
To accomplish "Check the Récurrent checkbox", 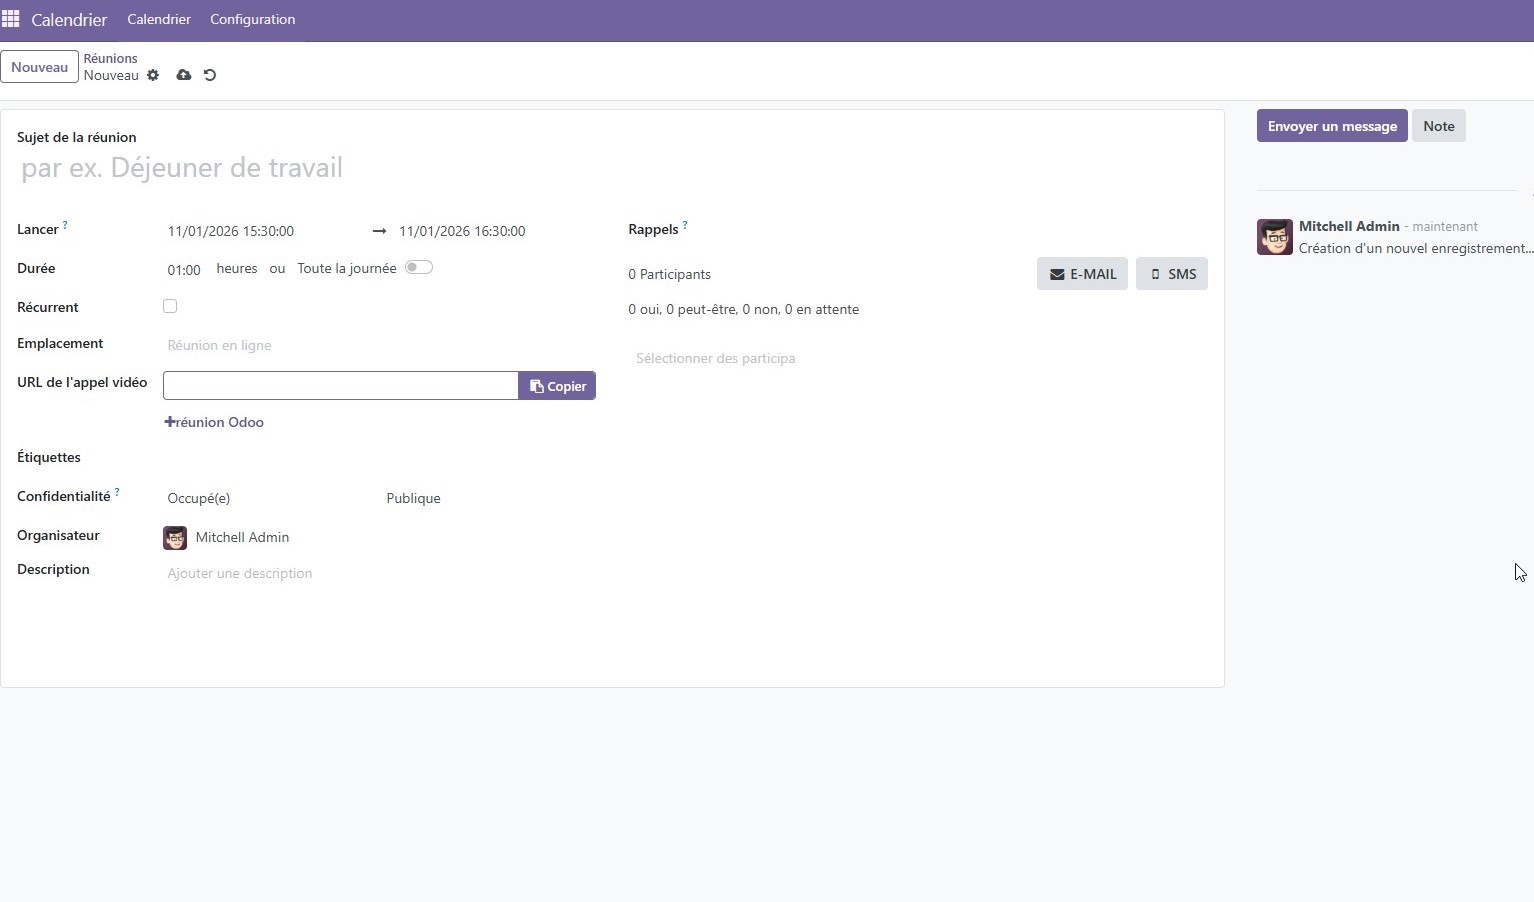I will point(170,307).
